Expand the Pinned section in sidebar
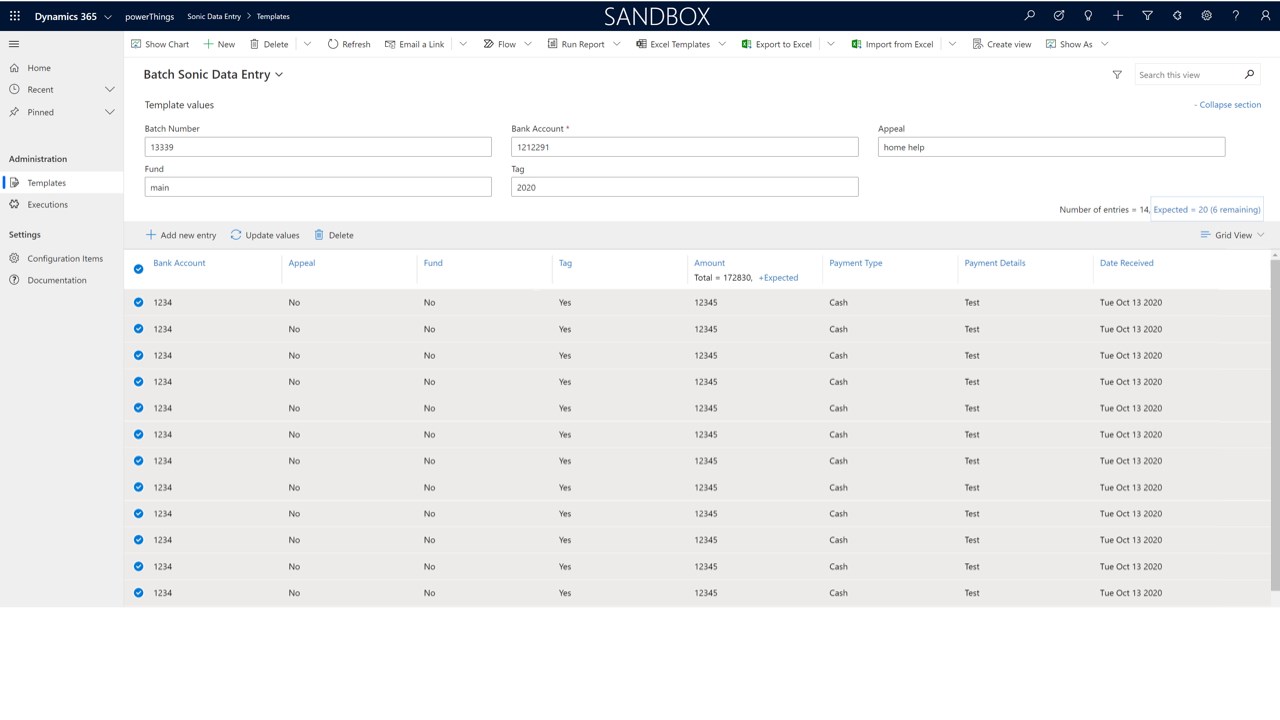1280x720 pixels. 110,112
